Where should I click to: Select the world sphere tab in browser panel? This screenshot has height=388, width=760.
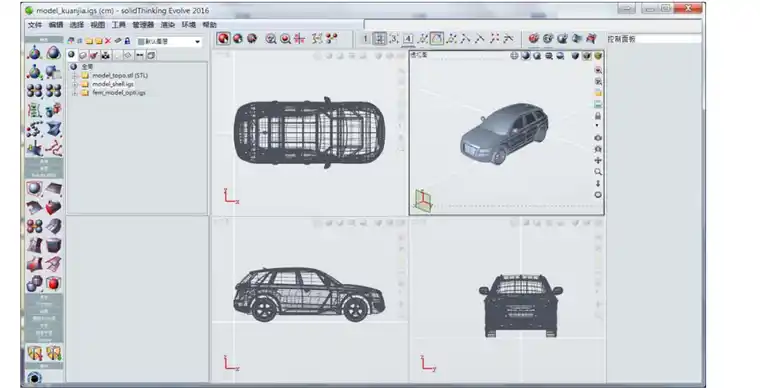point(72,55)
